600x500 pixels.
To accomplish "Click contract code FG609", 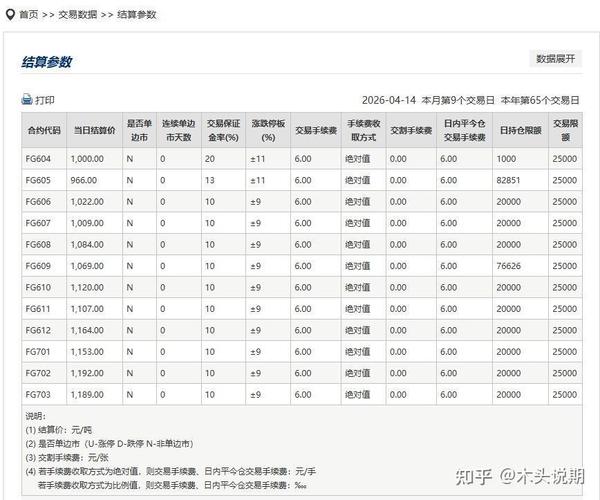I will point(38,266).
